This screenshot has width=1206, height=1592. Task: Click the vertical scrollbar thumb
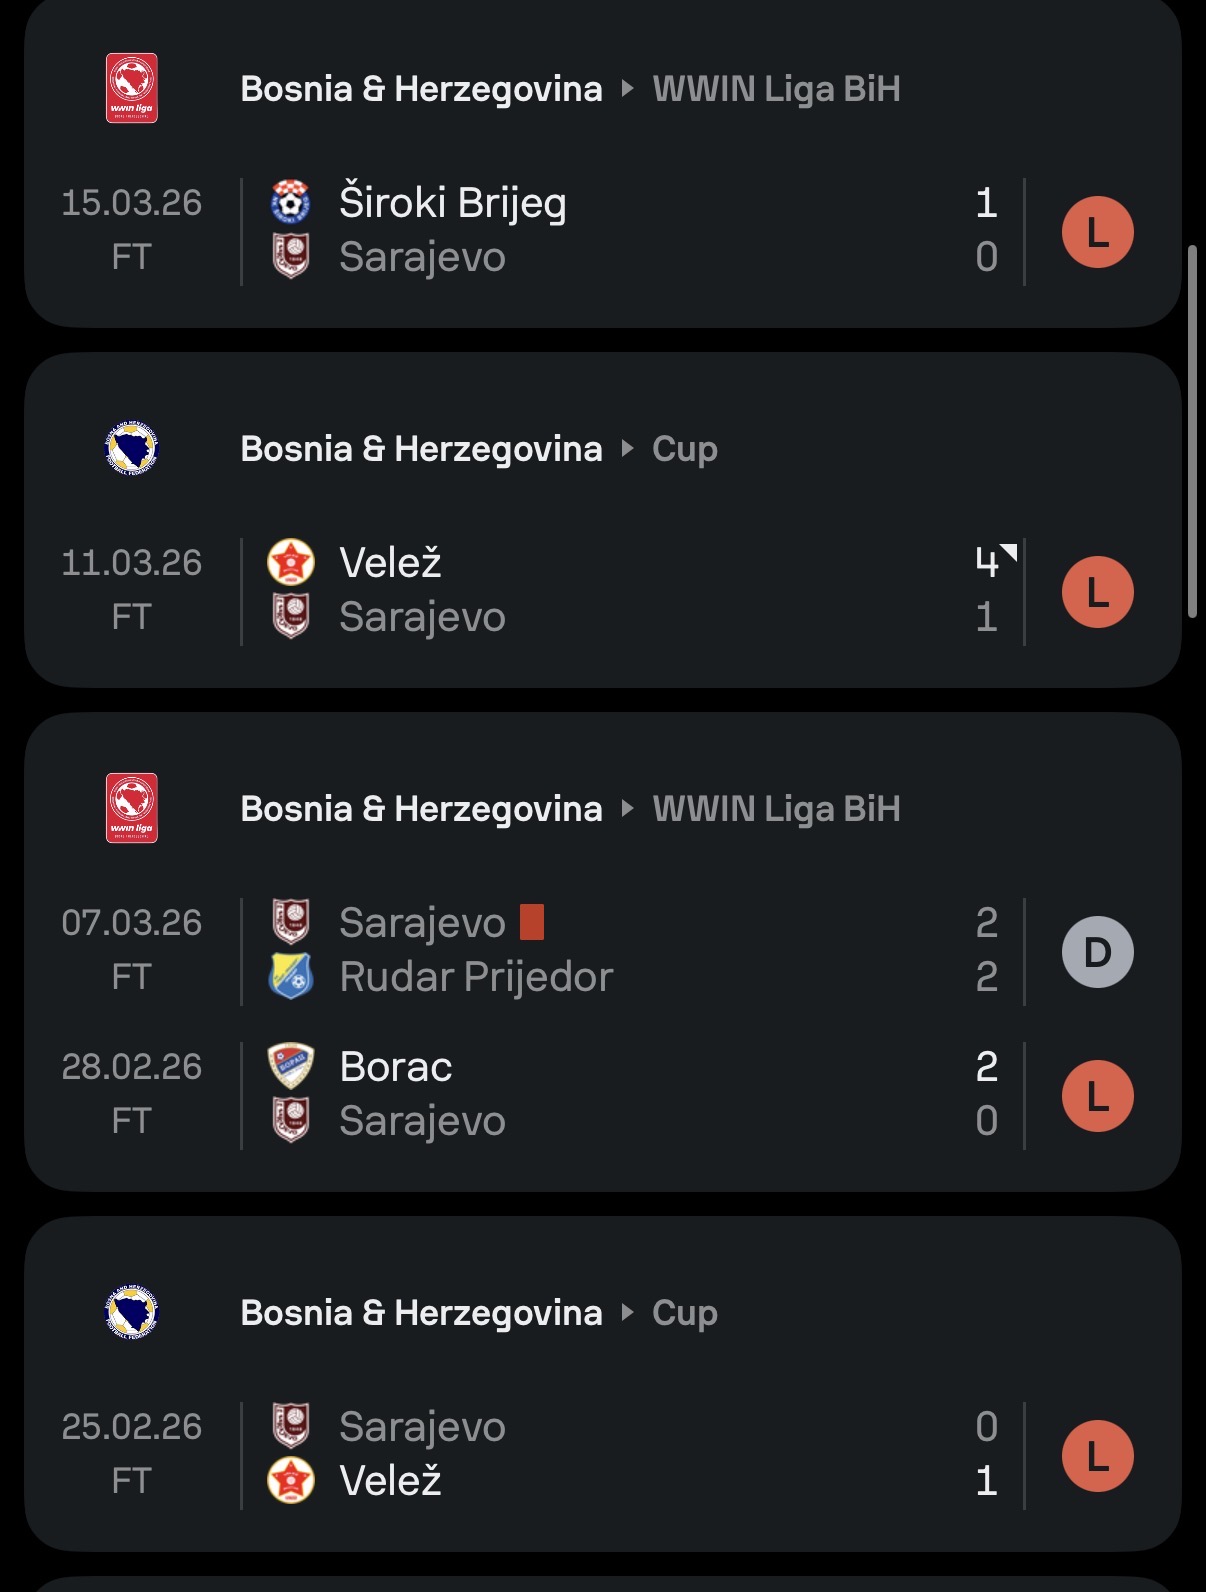point(1192,430)
